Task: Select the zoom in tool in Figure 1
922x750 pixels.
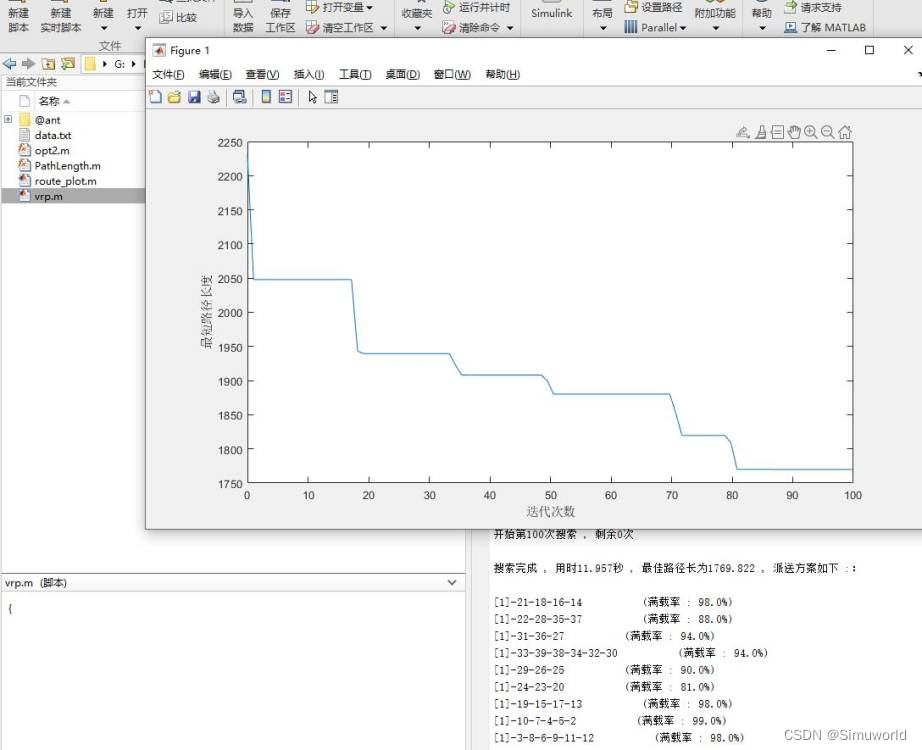Action: coord(810,131)
